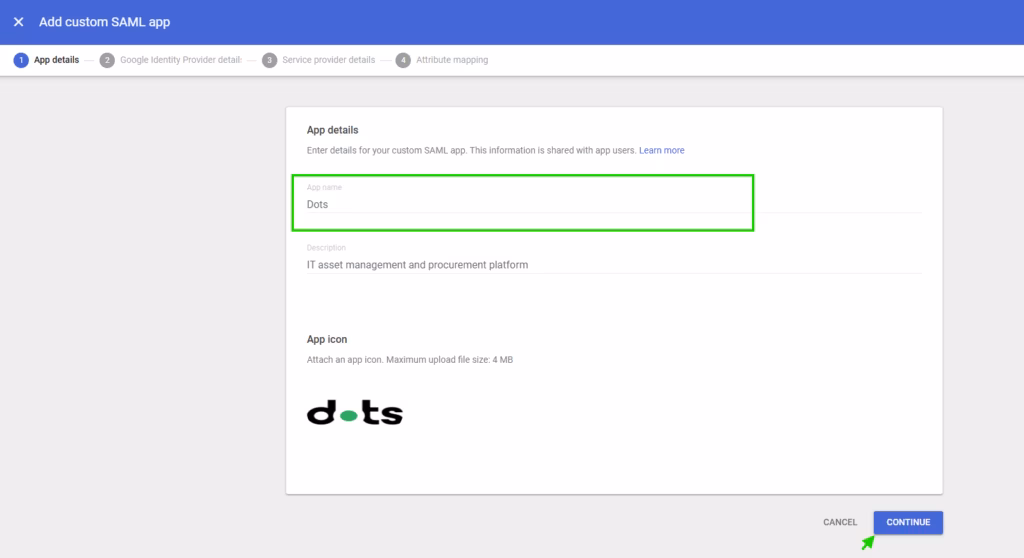Go to Google Identity Provider details step
The image size is (1024, 558).
pos(180,60)
